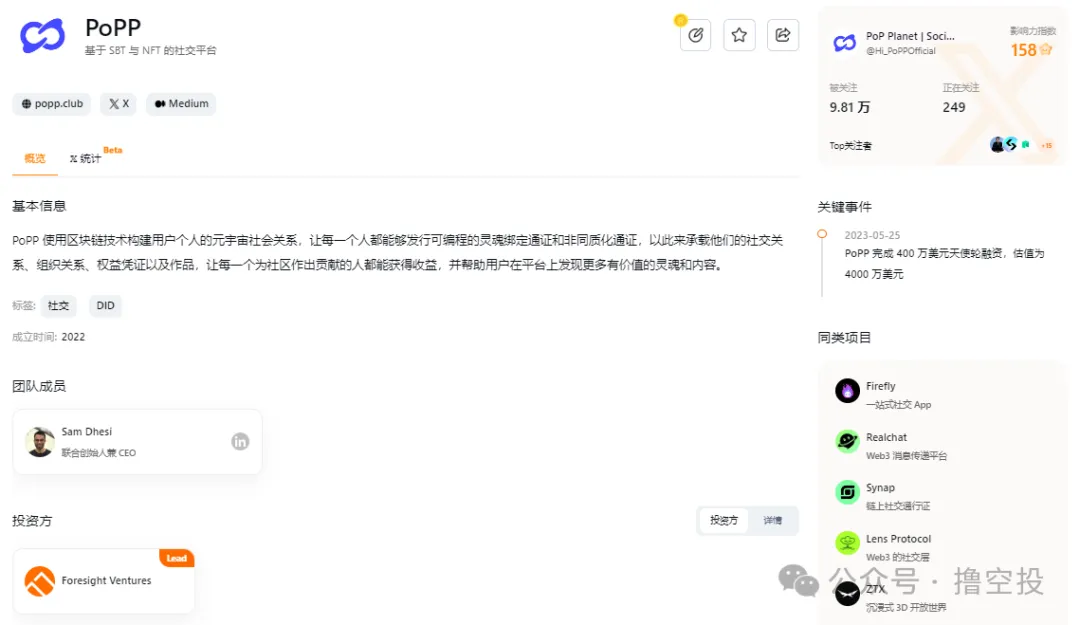Click the 基于 SBT 与 NFT 的社交平台 subtitle
The width and height of the screenshot is (1080, 625).
tap(150, 50)
